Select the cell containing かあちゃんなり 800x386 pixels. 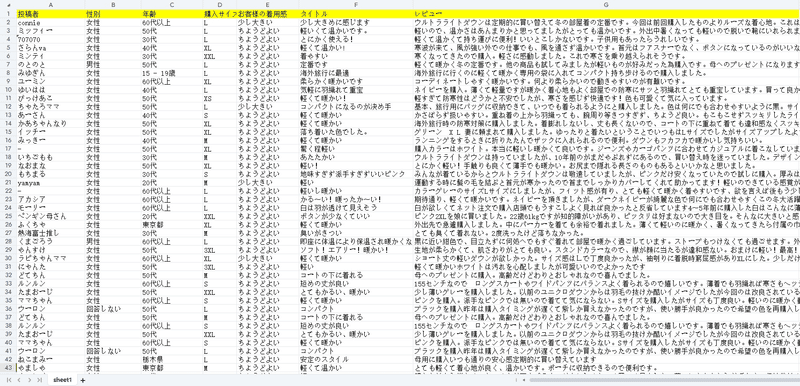click(51, 123)
